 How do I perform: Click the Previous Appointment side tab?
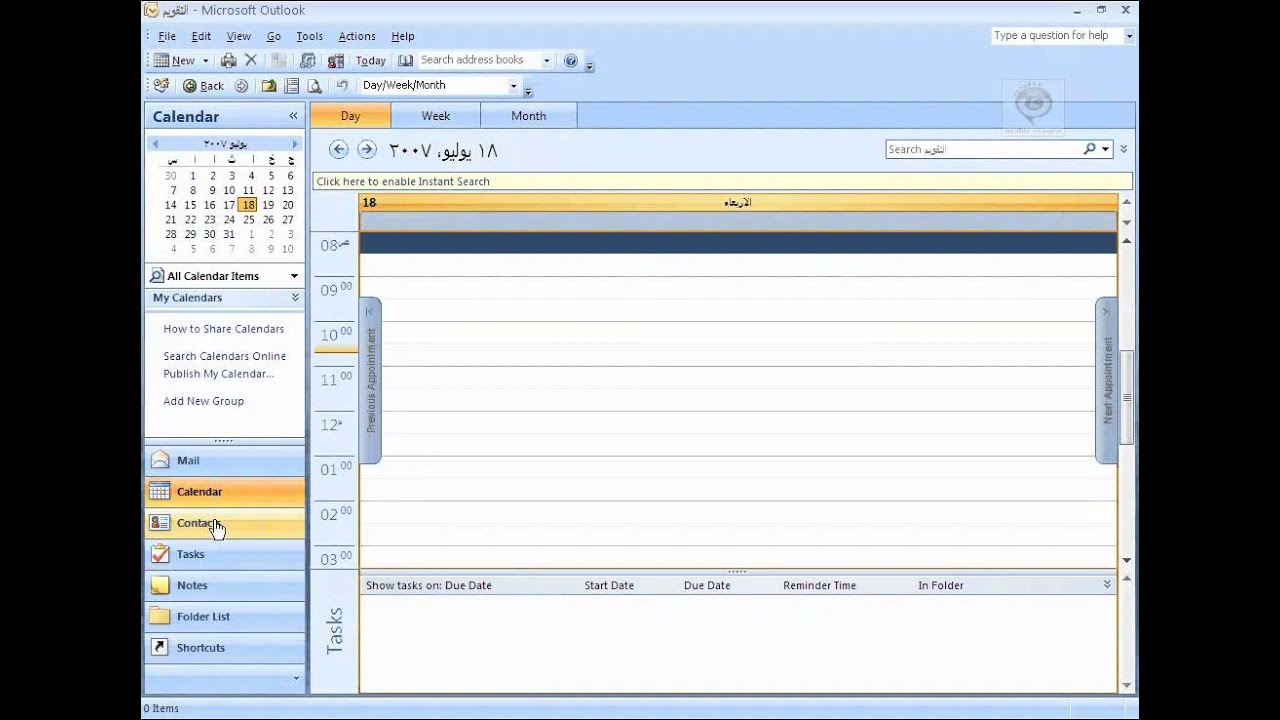click(x=370, y=380)
